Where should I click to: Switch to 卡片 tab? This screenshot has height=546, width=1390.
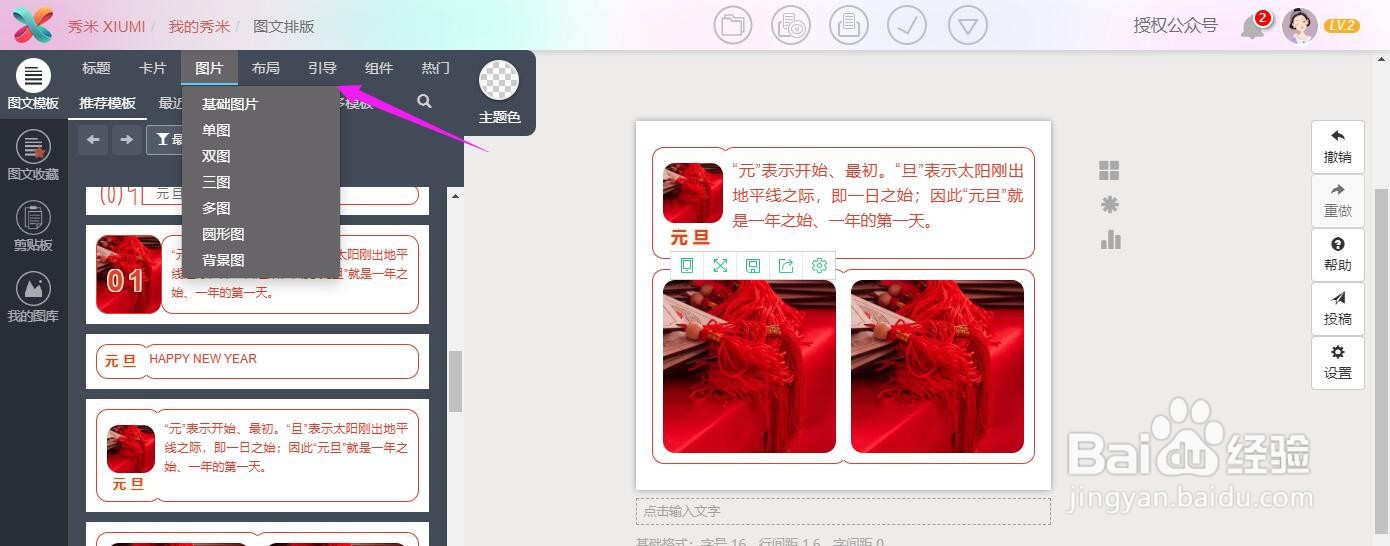point(153,68)
